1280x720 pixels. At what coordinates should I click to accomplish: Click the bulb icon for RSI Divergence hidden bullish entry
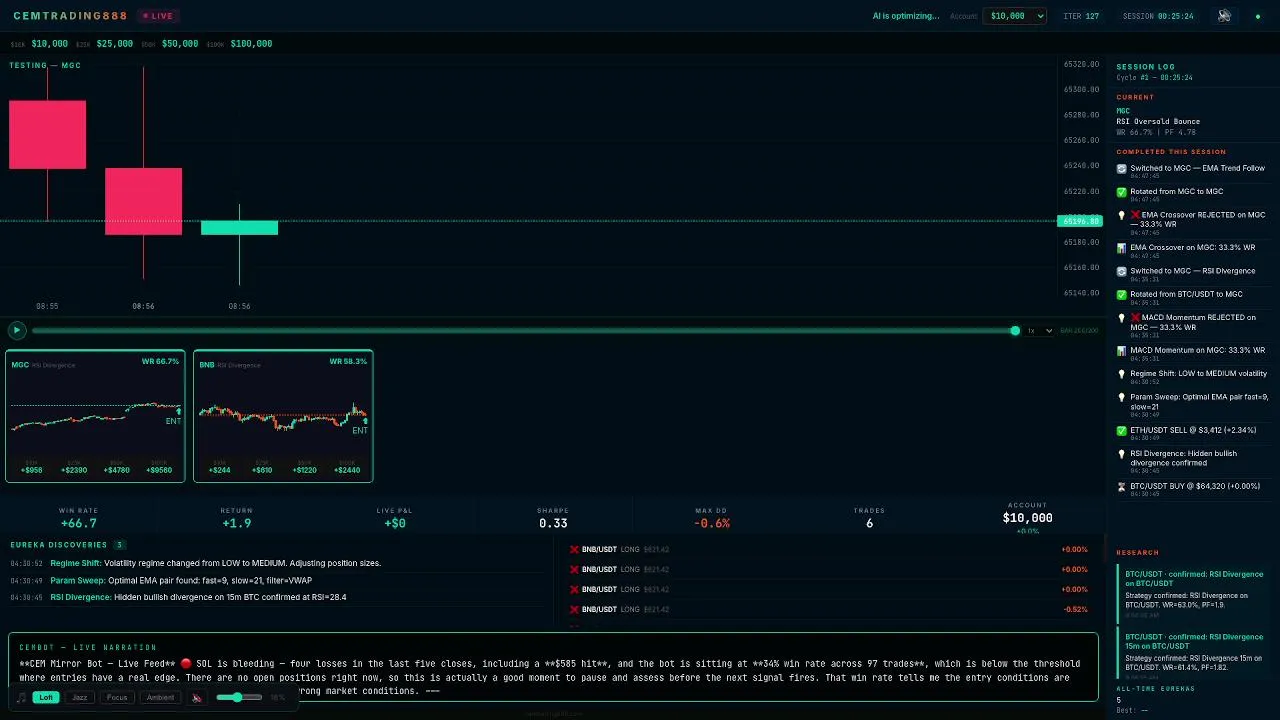1121,454
